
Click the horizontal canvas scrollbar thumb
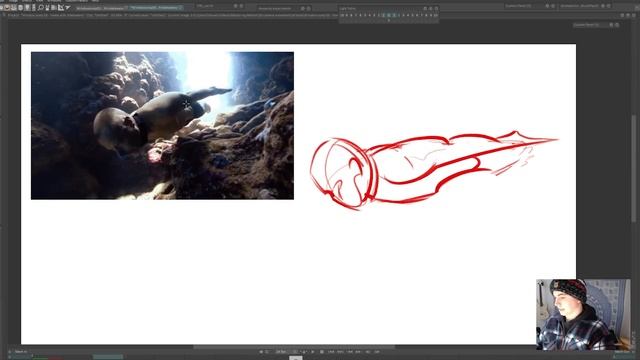[294, 347]
